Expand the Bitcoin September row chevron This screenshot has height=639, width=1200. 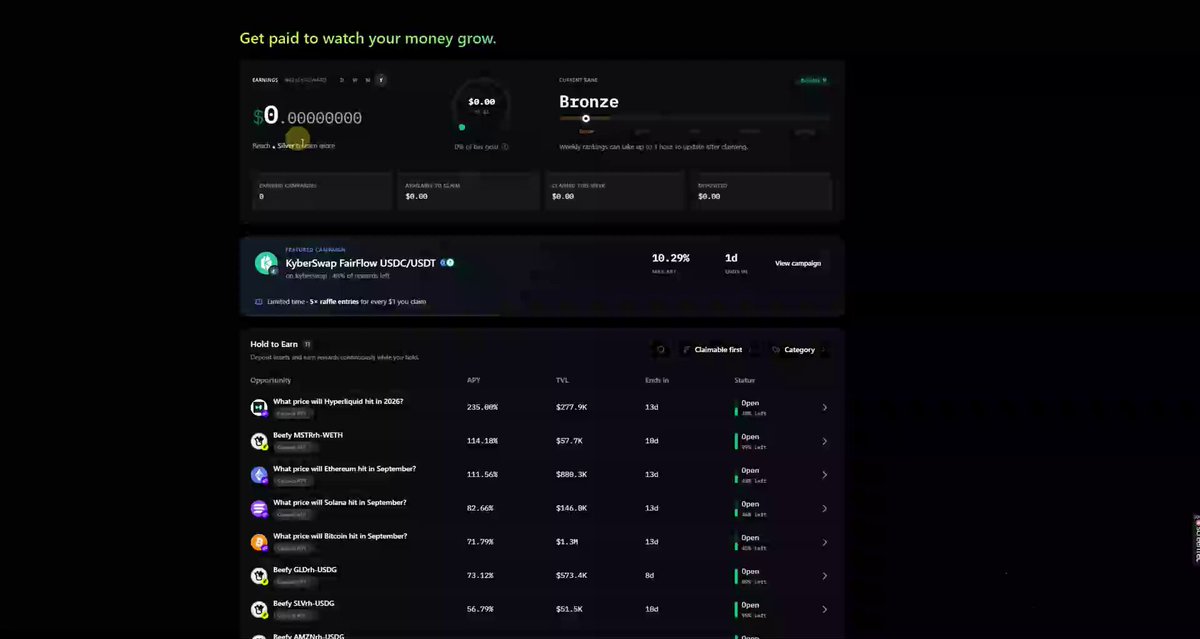(825, 542)
